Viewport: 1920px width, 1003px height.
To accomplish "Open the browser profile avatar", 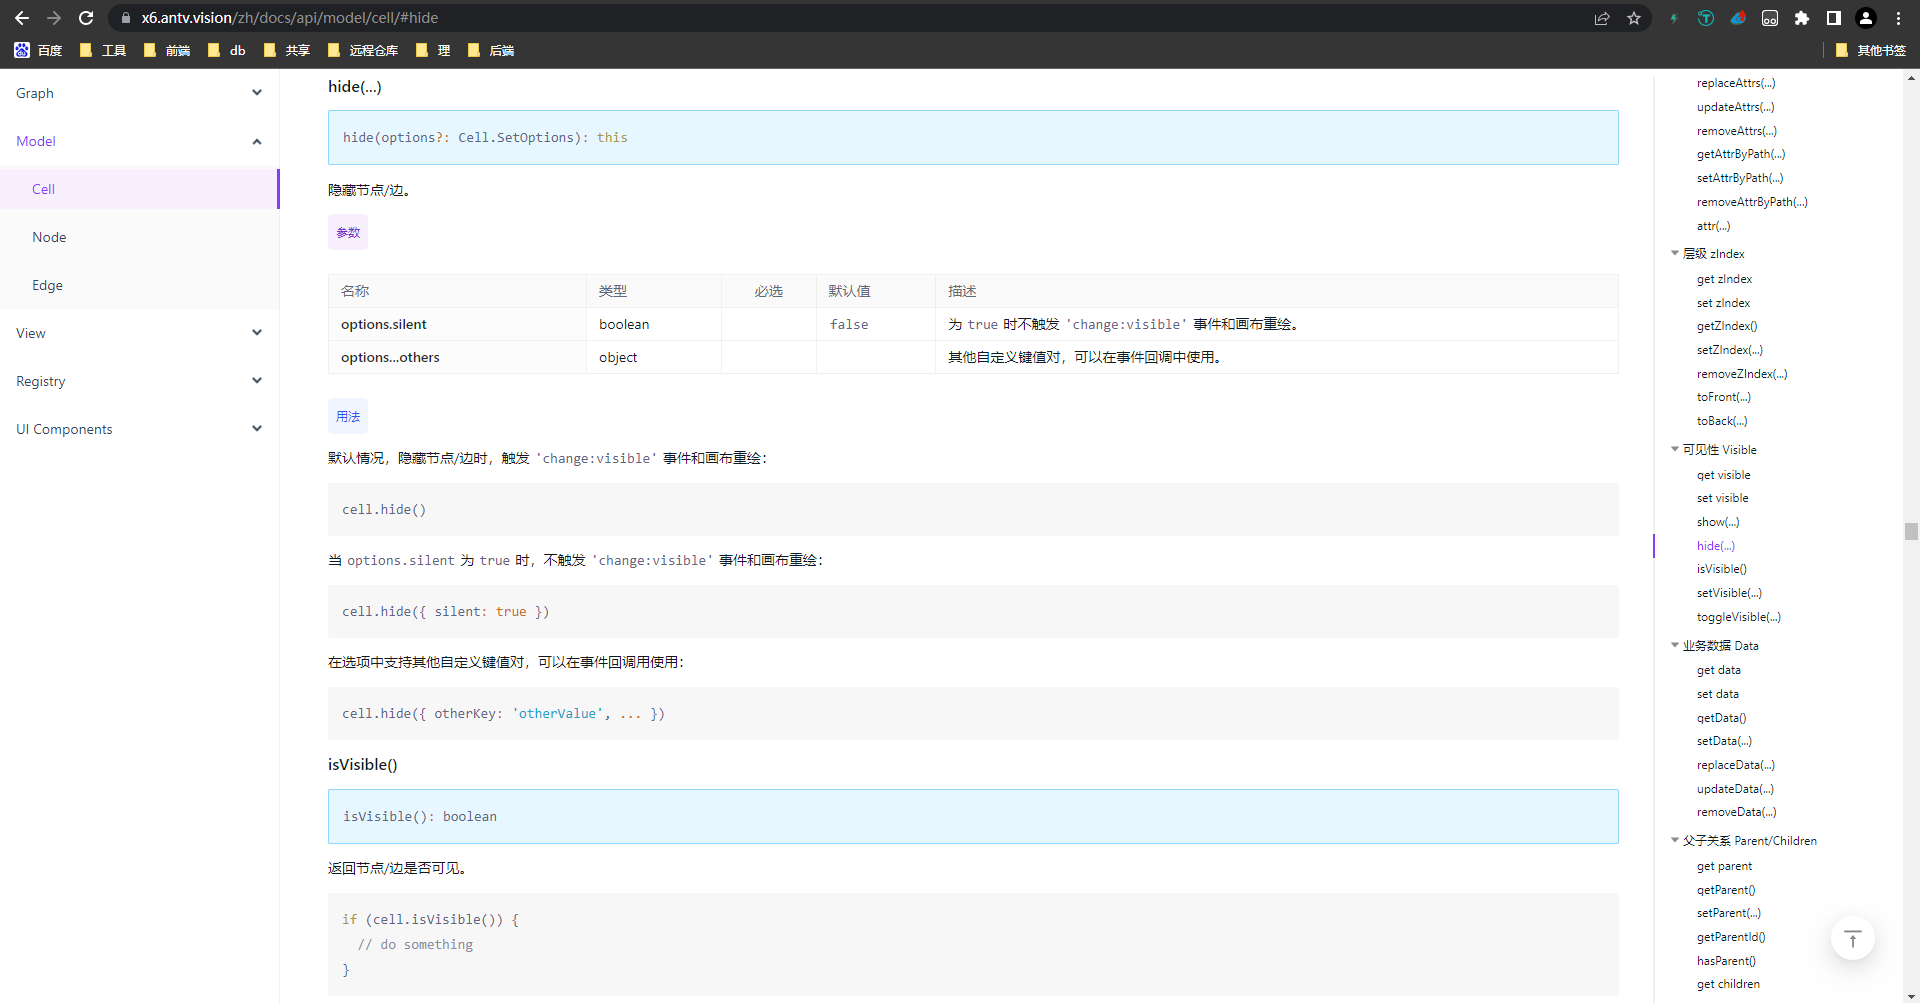I will pos(1866,18).
